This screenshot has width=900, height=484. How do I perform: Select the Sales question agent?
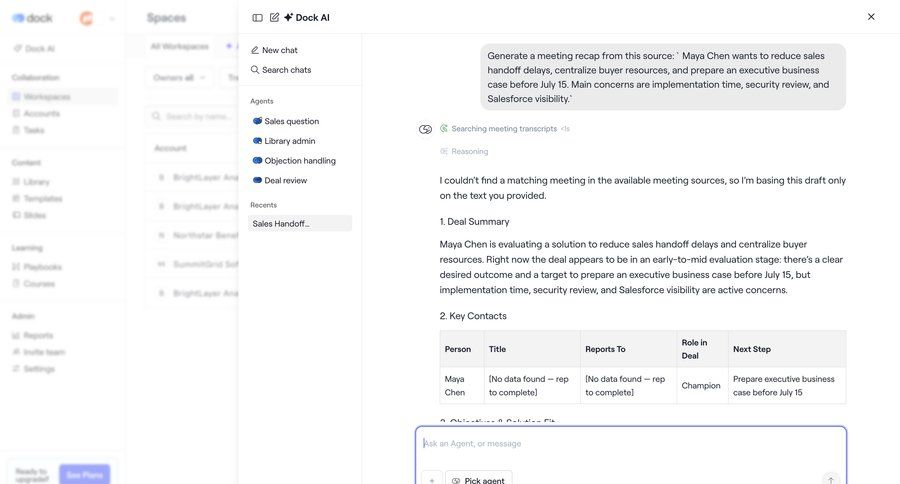pyautogui.click(x=286, y=121)
